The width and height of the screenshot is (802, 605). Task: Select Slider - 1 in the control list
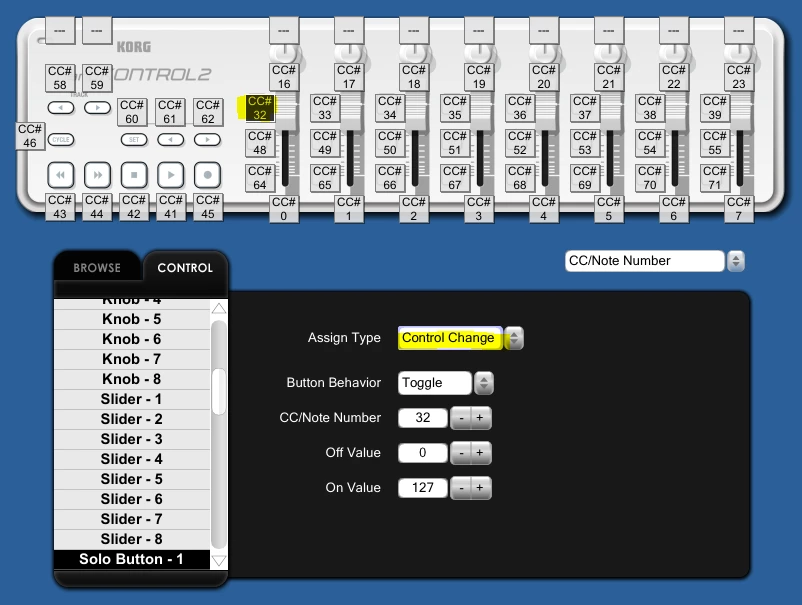click(x=132, y=399)
